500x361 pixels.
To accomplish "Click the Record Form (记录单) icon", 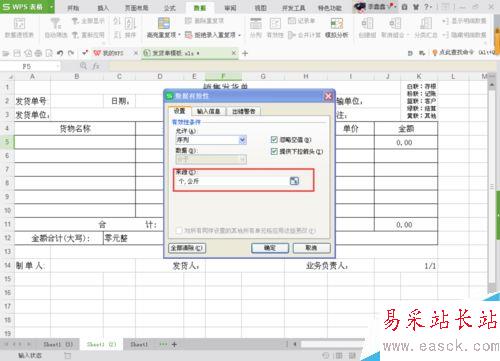I will [x=292, y=21].
